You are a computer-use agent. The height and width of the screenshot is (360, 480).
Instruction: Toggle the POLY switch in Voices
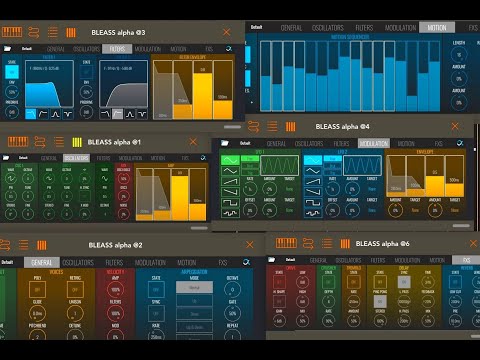(x=37, y=290)
